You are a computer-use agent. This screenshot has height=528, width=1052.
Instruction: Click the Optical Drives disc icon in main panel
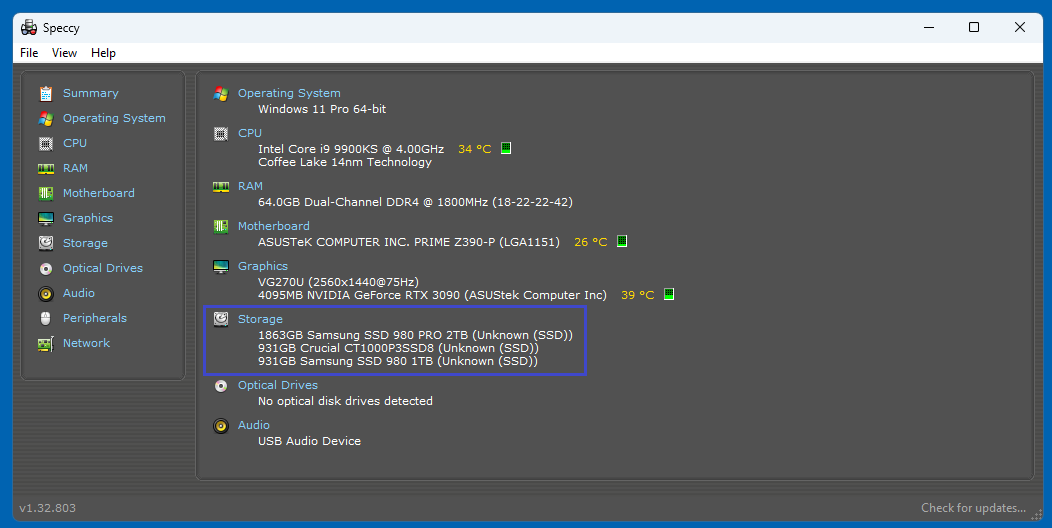(221, 386)
